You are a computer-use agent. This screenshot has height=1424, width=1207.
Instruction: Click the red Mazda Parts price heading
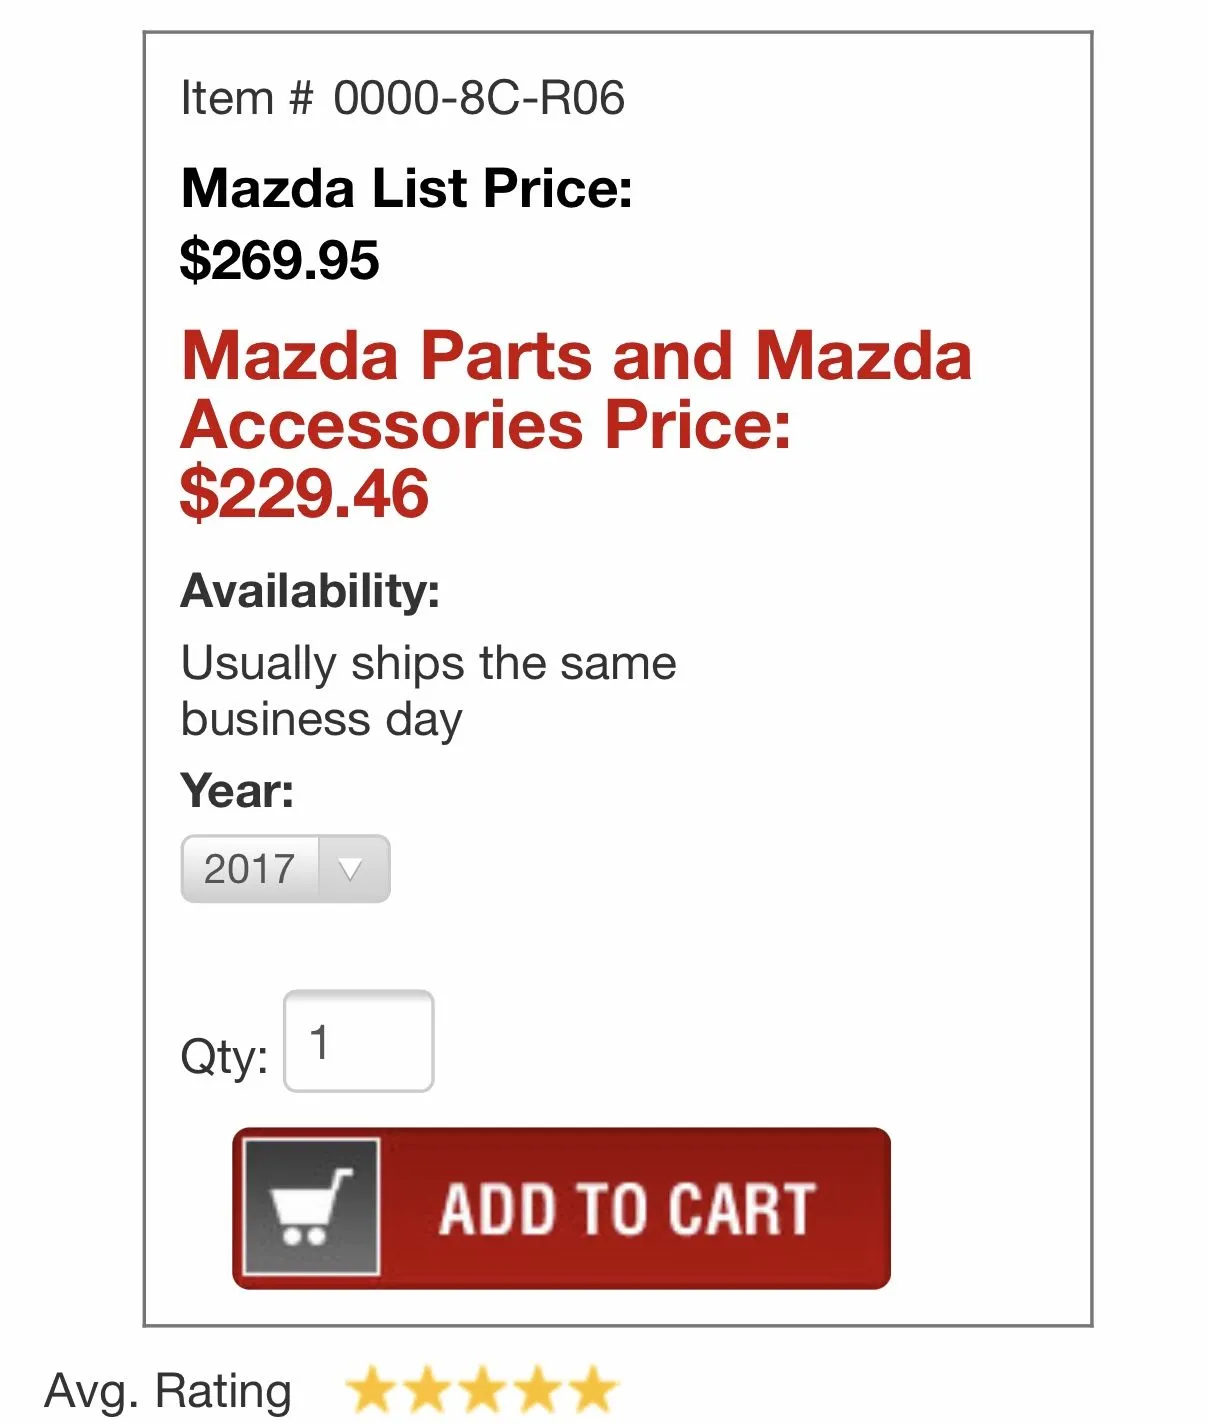point(576,390)
